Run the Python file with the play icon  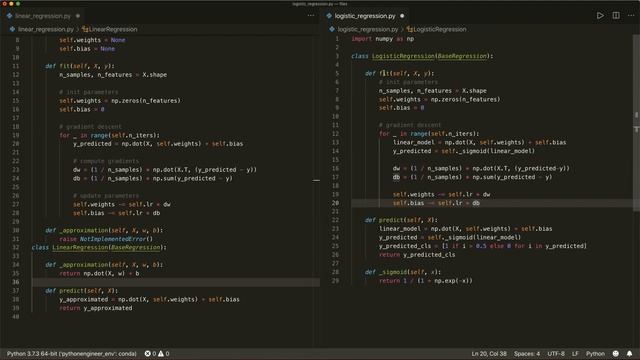coord(600,16)
